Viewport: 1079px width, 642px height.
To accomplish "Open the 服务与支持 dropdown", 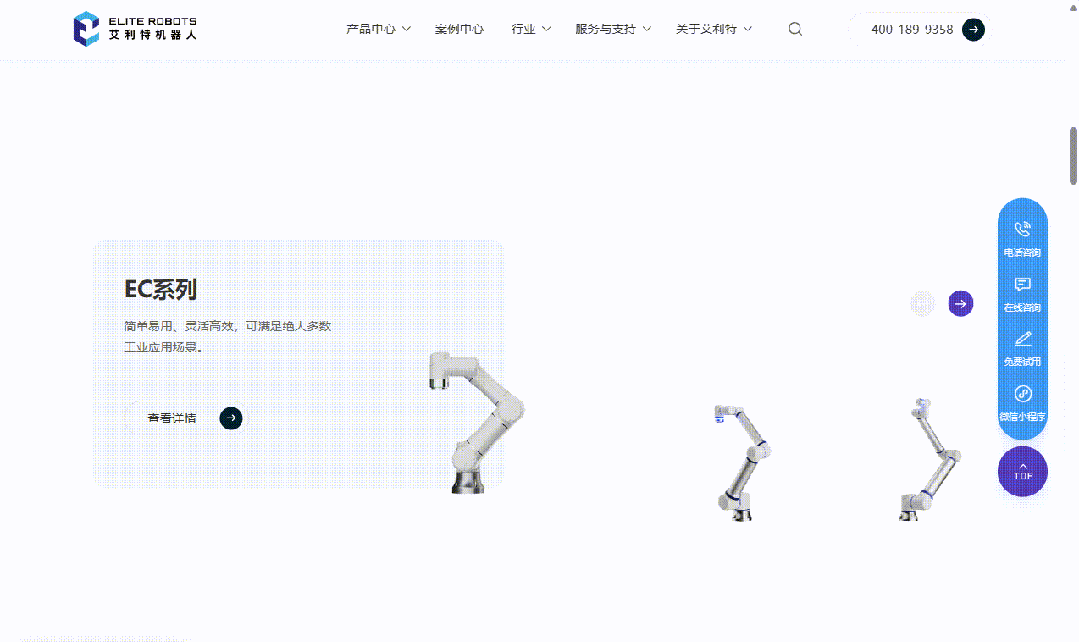I will 604,29.
